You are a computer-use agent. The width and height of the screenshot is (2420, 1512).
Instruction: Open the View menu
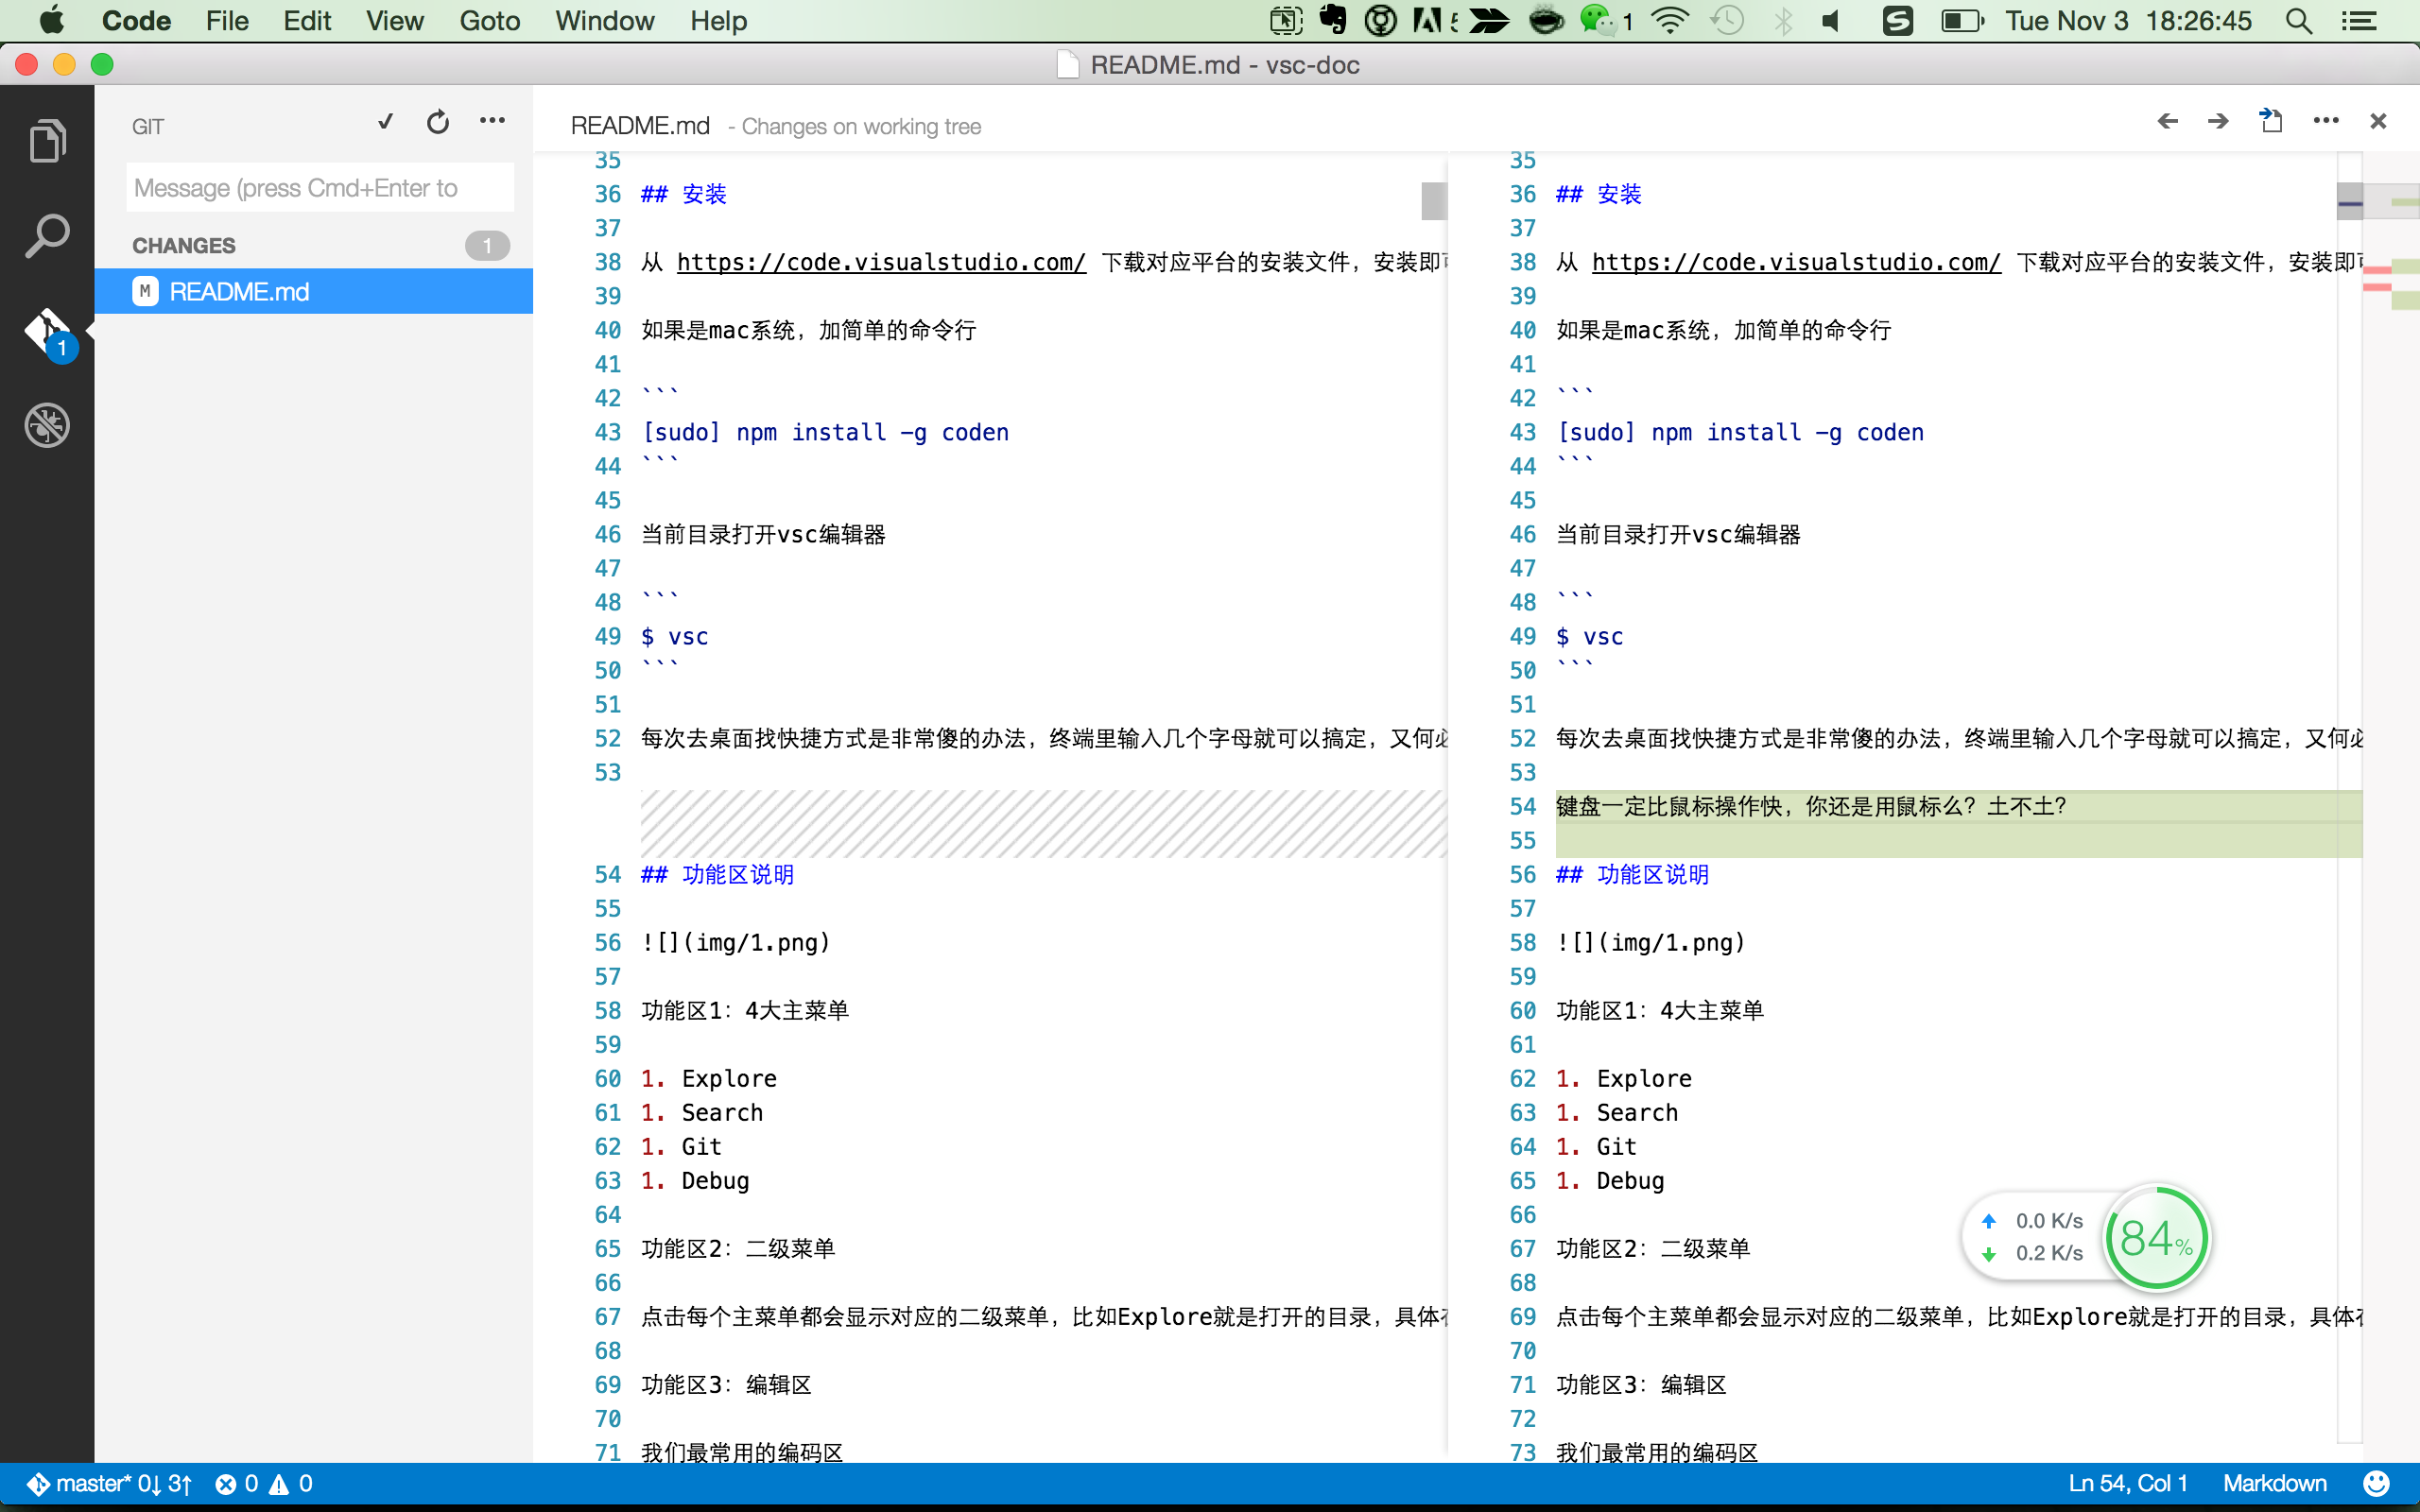point(394,21)
